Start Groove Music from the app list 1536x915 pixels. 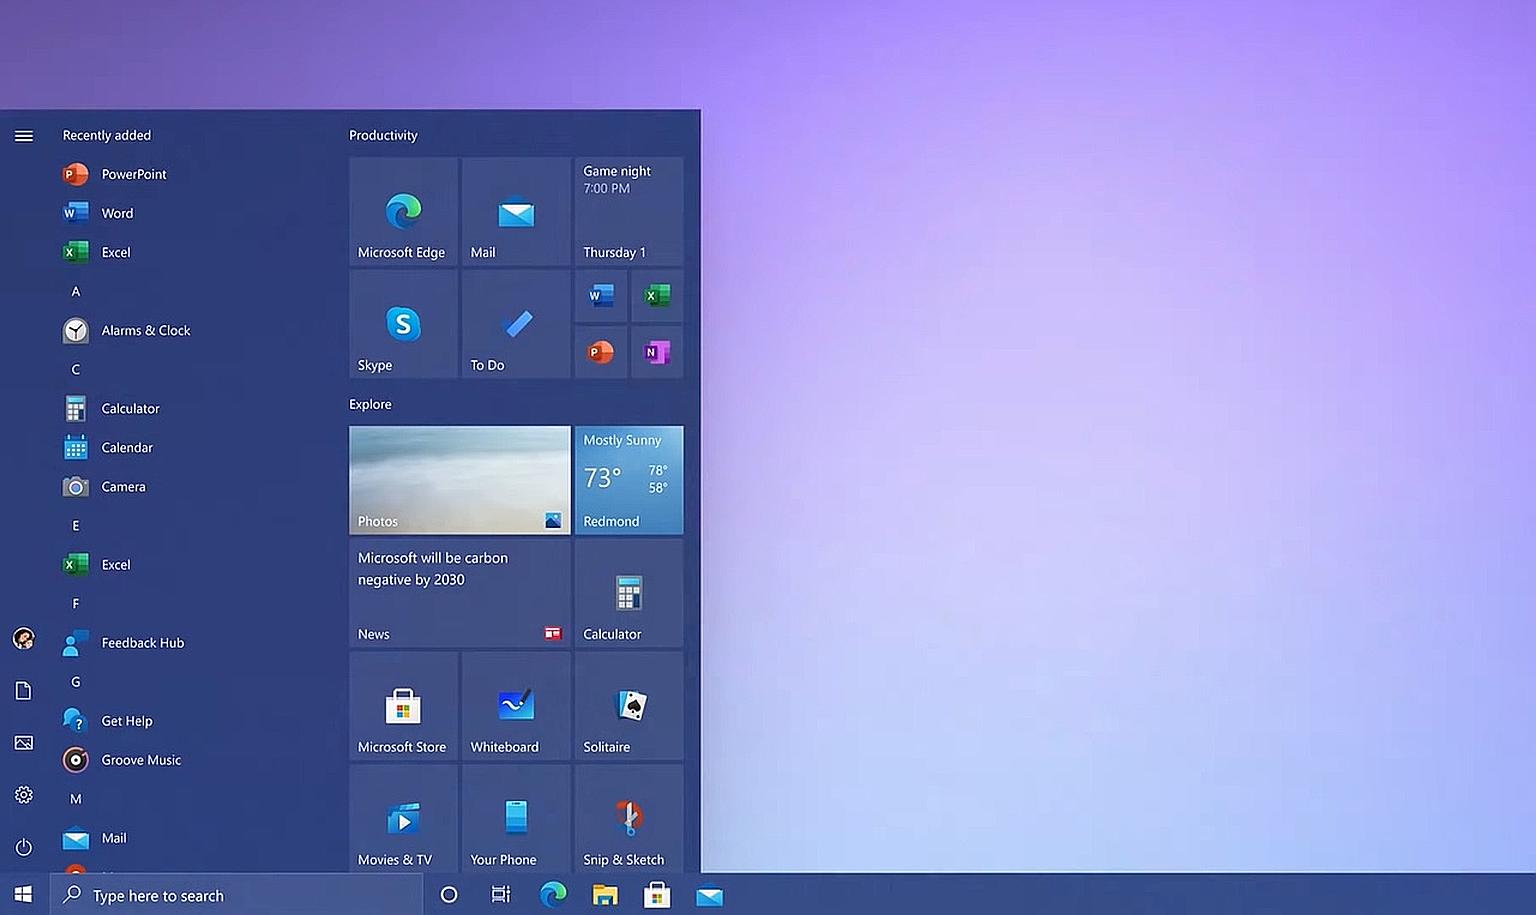point(140,760)
